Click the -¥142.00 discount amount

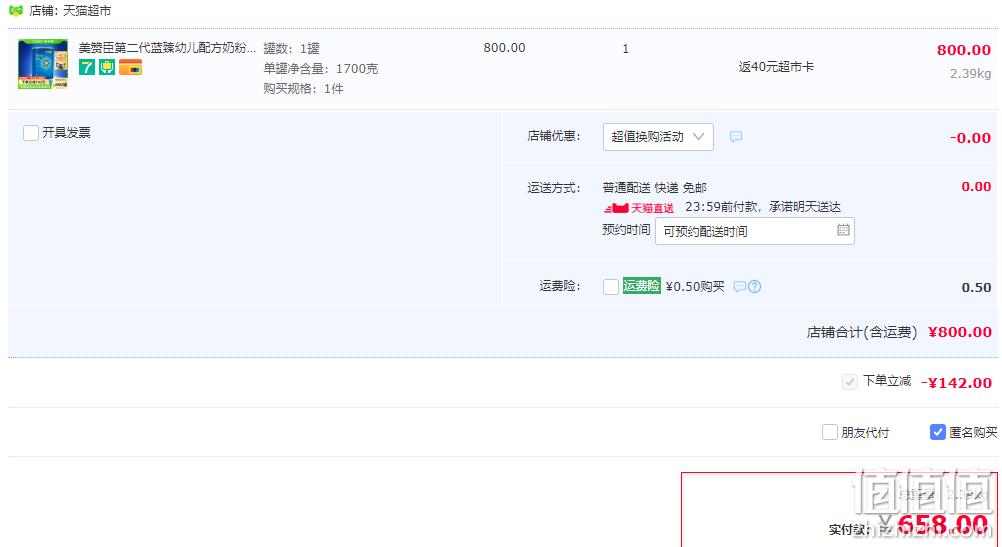tap(956, 383)
